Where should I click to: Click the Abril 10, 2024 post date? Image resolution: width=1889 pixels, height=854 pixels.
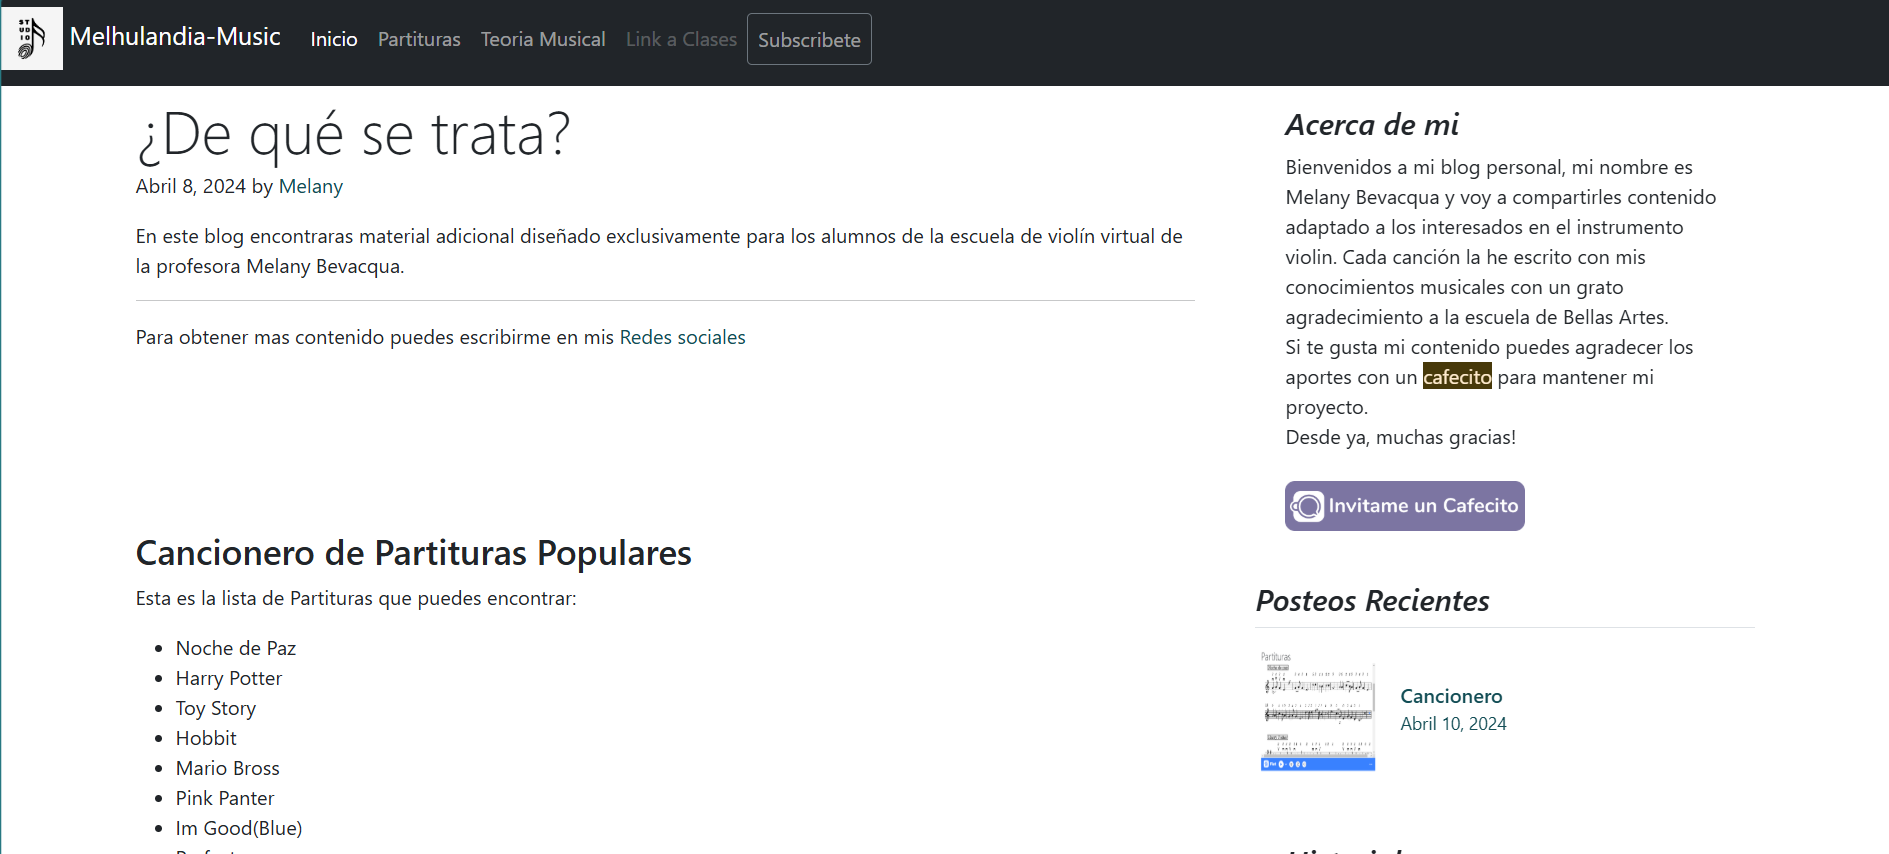pyautogui.click(x=1453, y=724)
